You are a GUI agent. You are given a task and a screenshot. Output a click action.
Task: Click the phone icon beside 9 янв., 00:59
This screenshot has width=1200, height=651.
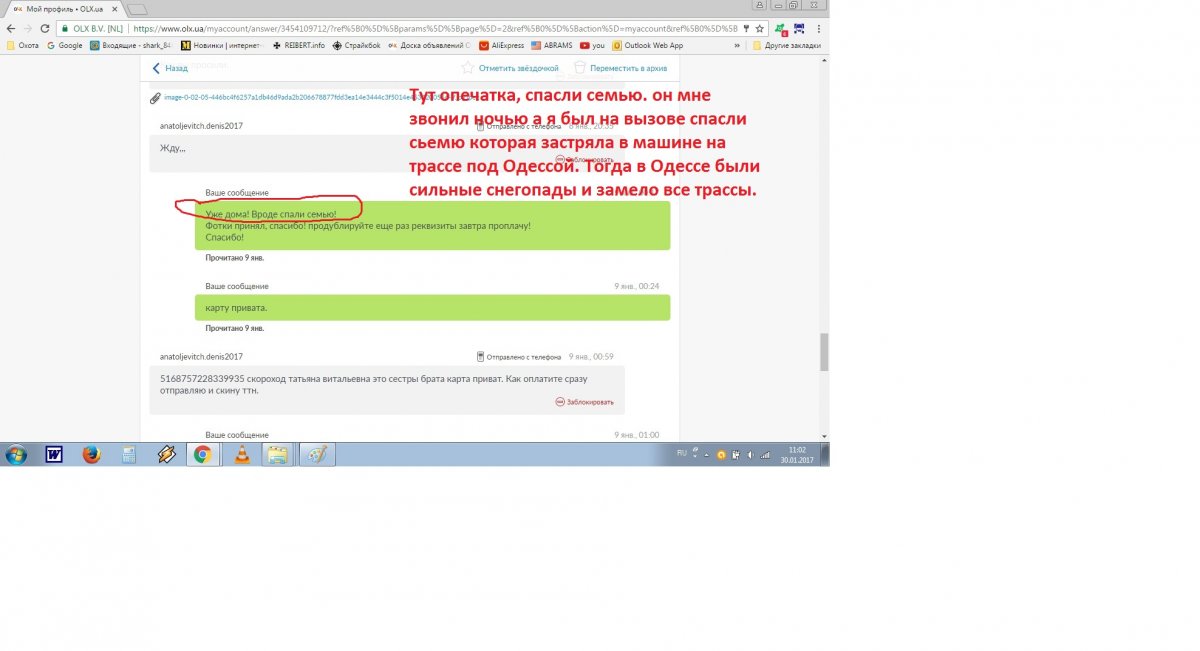point(481,356)
